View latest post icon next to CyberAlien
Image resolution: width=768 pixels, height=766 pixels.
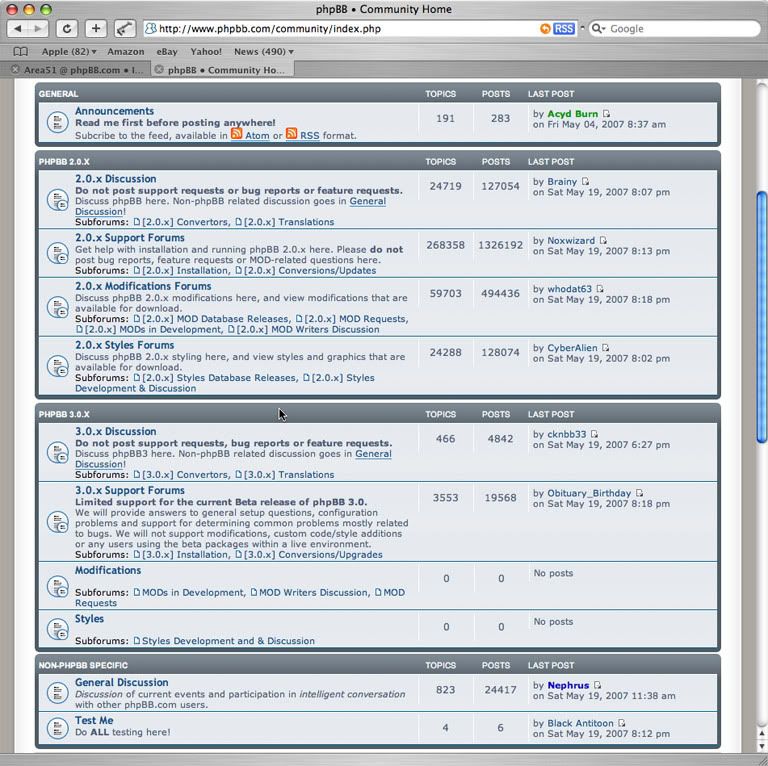pyautogui.click(x=605, y=347)
